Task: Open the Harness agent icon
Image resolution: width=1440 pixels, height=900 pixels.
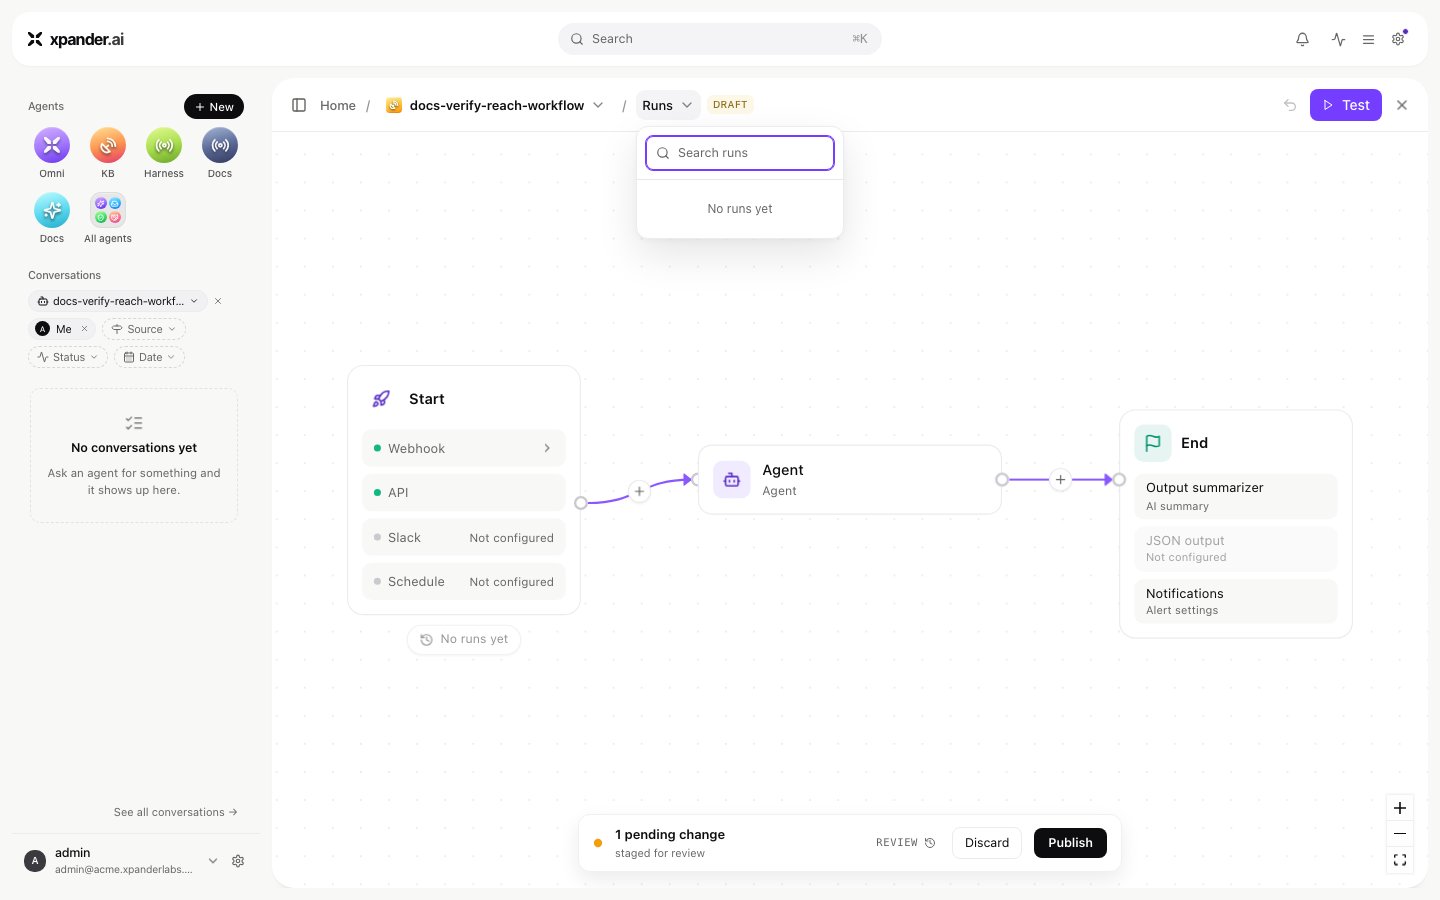Action: click(164, 146)
